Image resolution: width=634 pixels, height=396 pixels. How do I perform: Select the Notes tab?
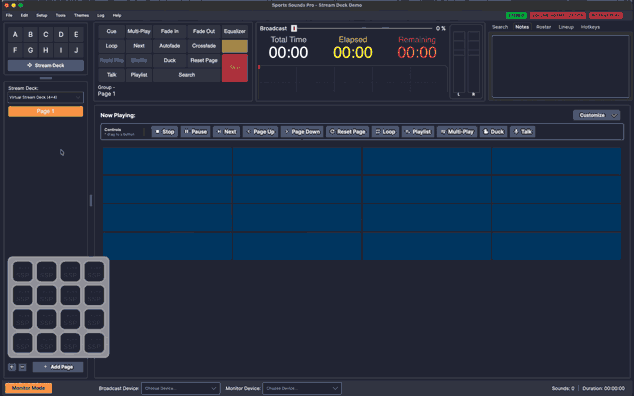tap(522, 27)
